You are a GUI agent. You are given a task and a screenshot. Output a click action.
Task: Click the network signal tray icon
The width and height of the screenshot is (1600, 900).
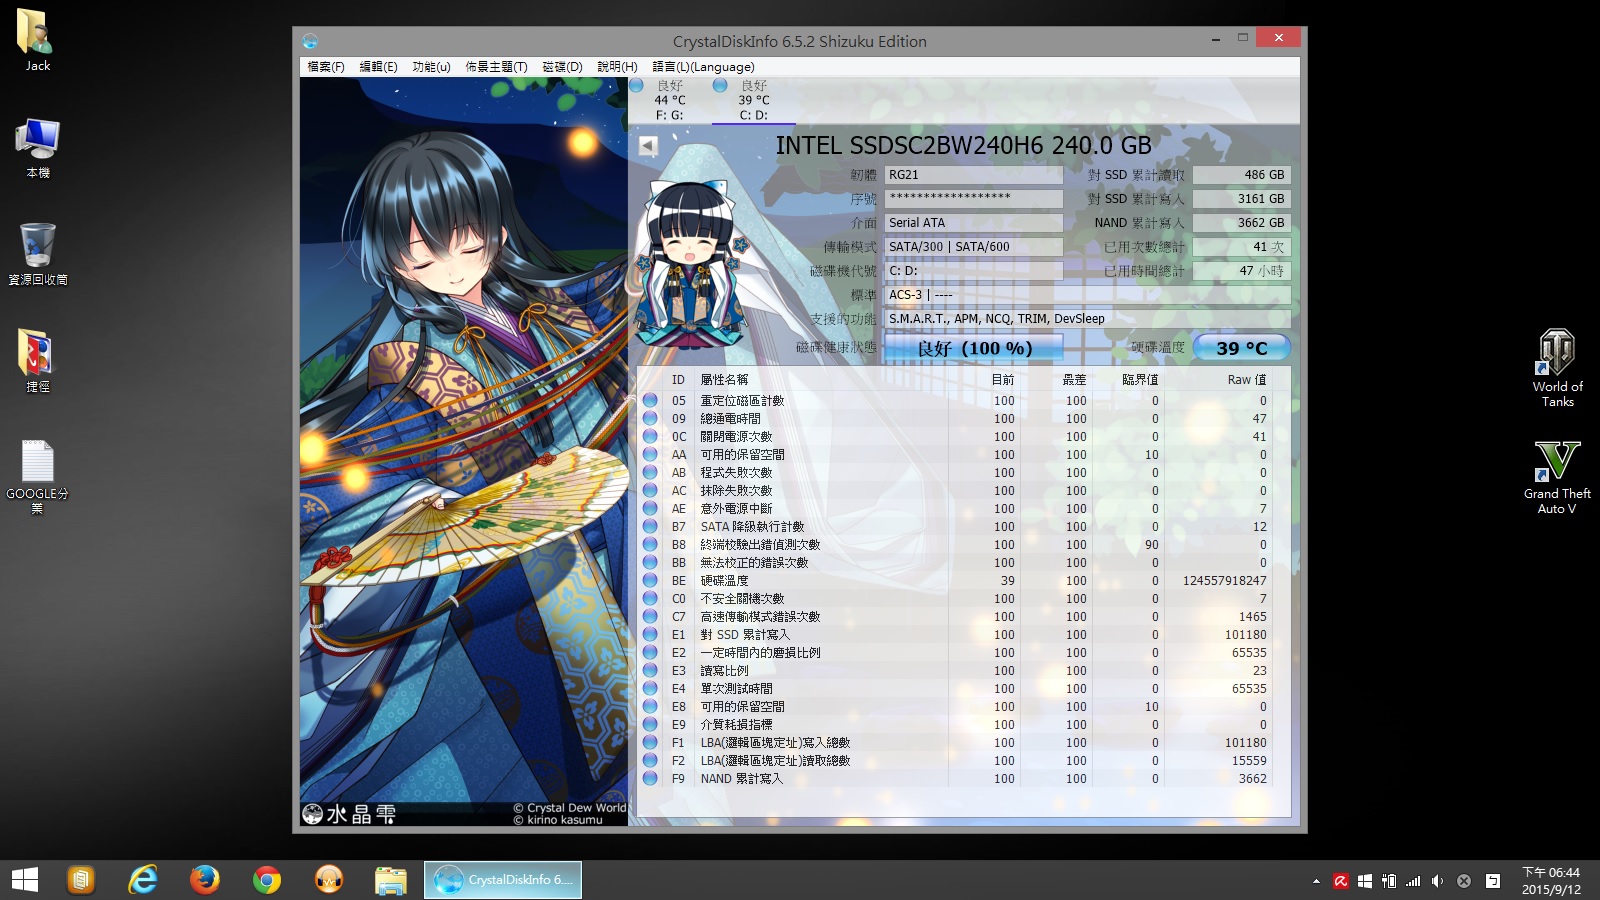pyautogui.click(x=1413, y=881)
